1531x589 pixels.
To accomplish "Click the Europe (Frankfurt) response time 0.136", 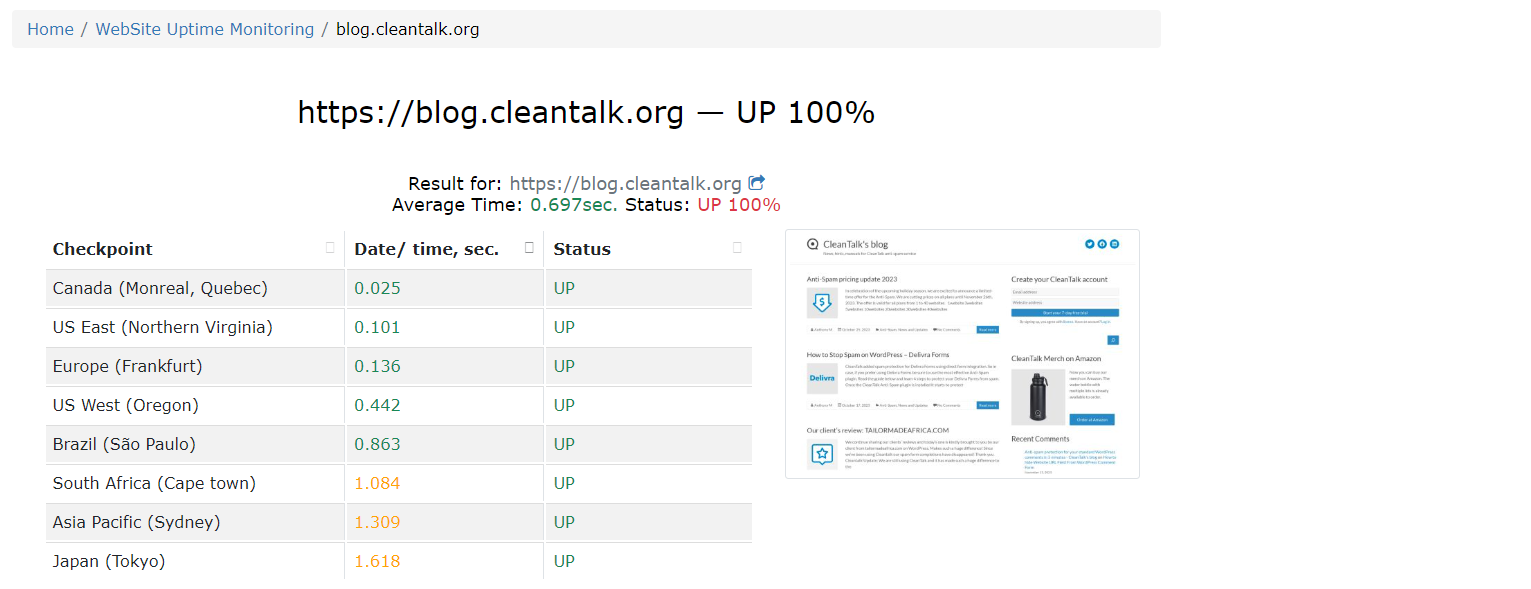I will 377,366.
